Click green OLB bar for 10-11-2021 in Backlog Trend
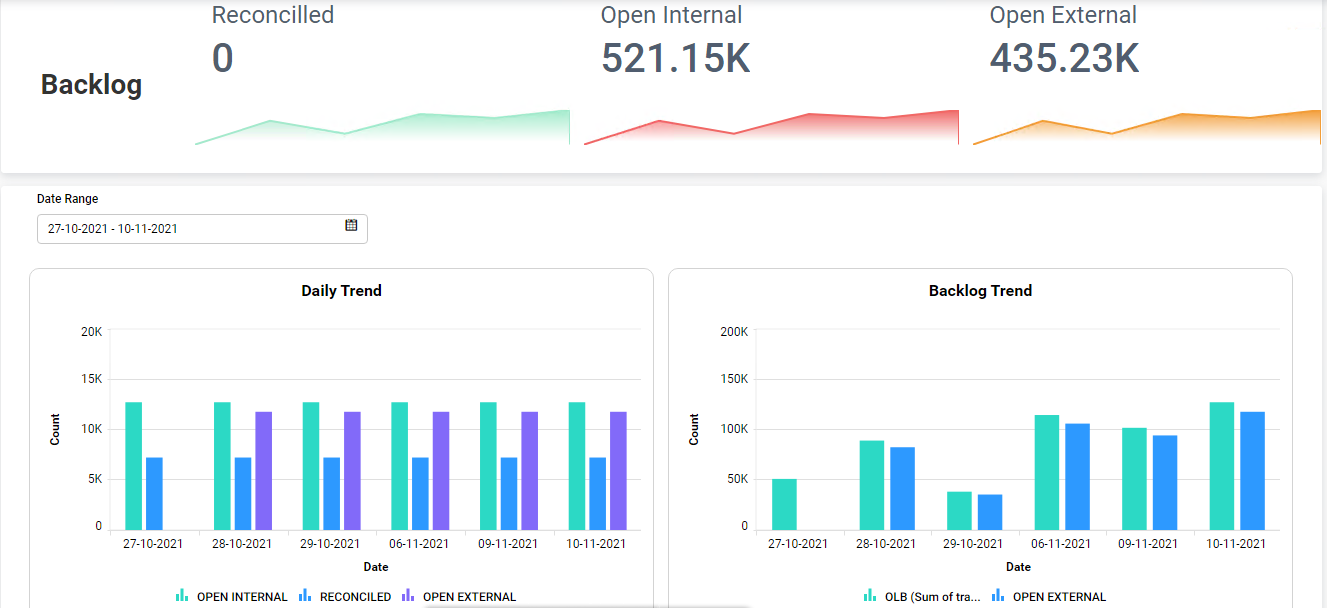 (x=1222, y=466)
